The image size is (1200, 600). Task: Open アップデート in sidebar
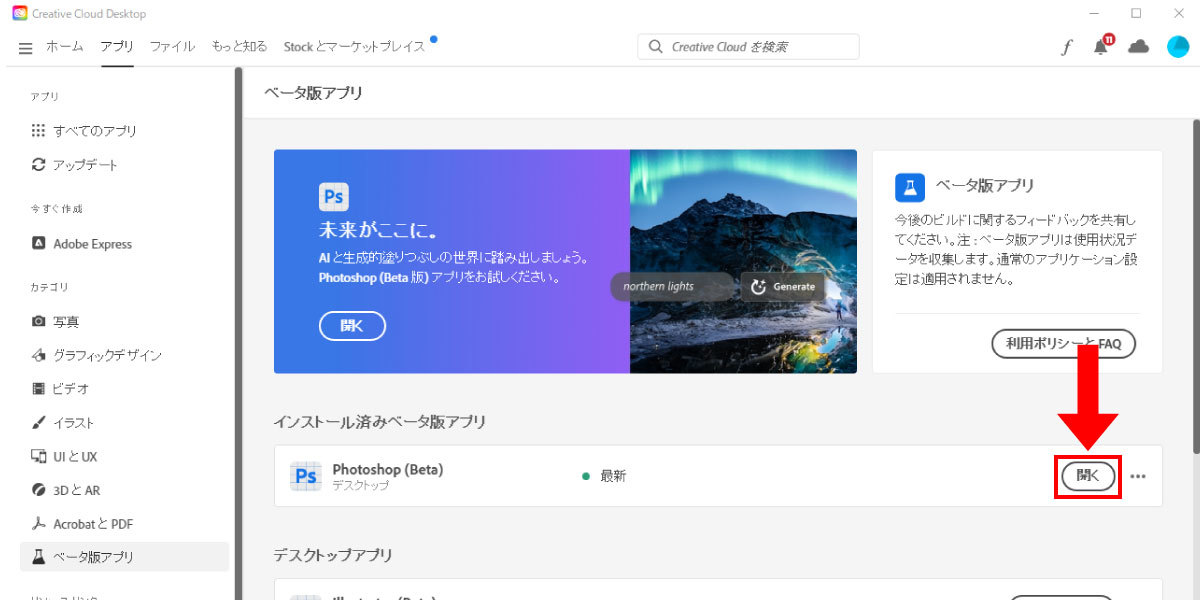tap(74, 165)
